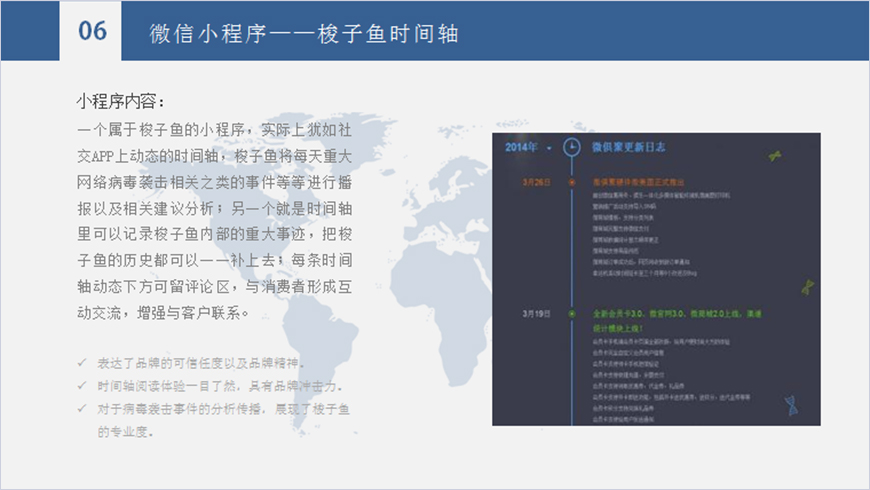Open the 2014年 year dropdown arrow
This screenshot has width=870, height=490.
549,148
